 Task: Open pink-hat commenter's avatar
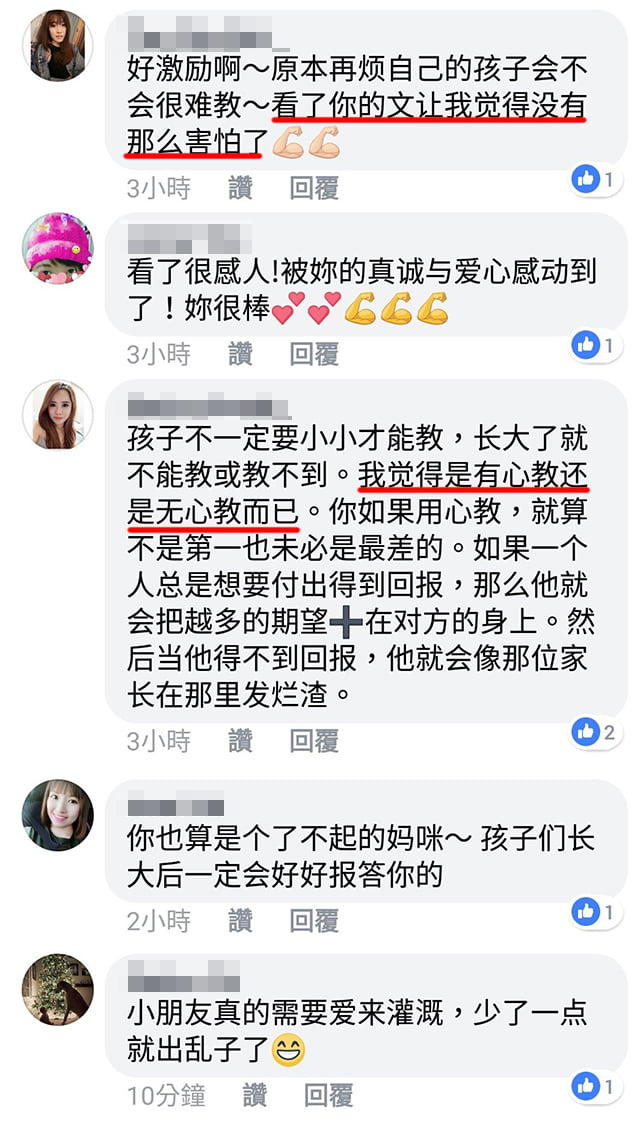click(x=57, y=248)
